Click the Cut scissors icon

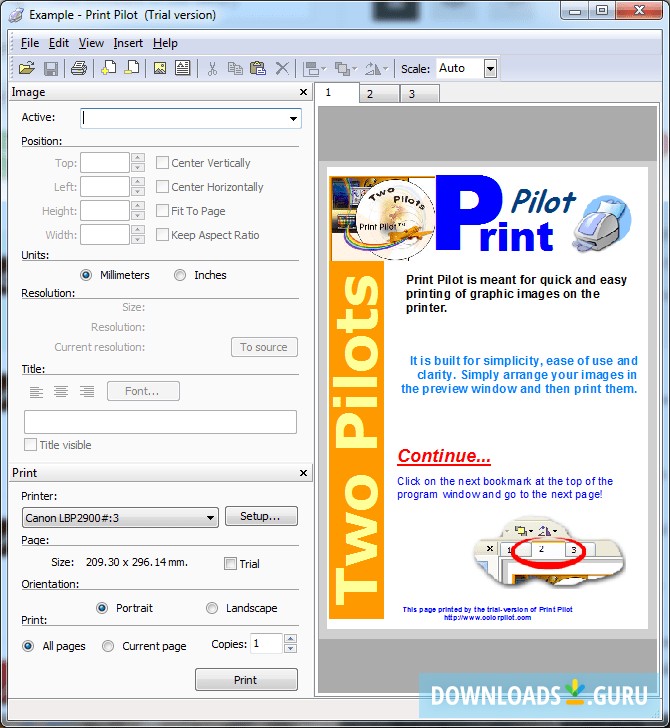coord(212,69)
